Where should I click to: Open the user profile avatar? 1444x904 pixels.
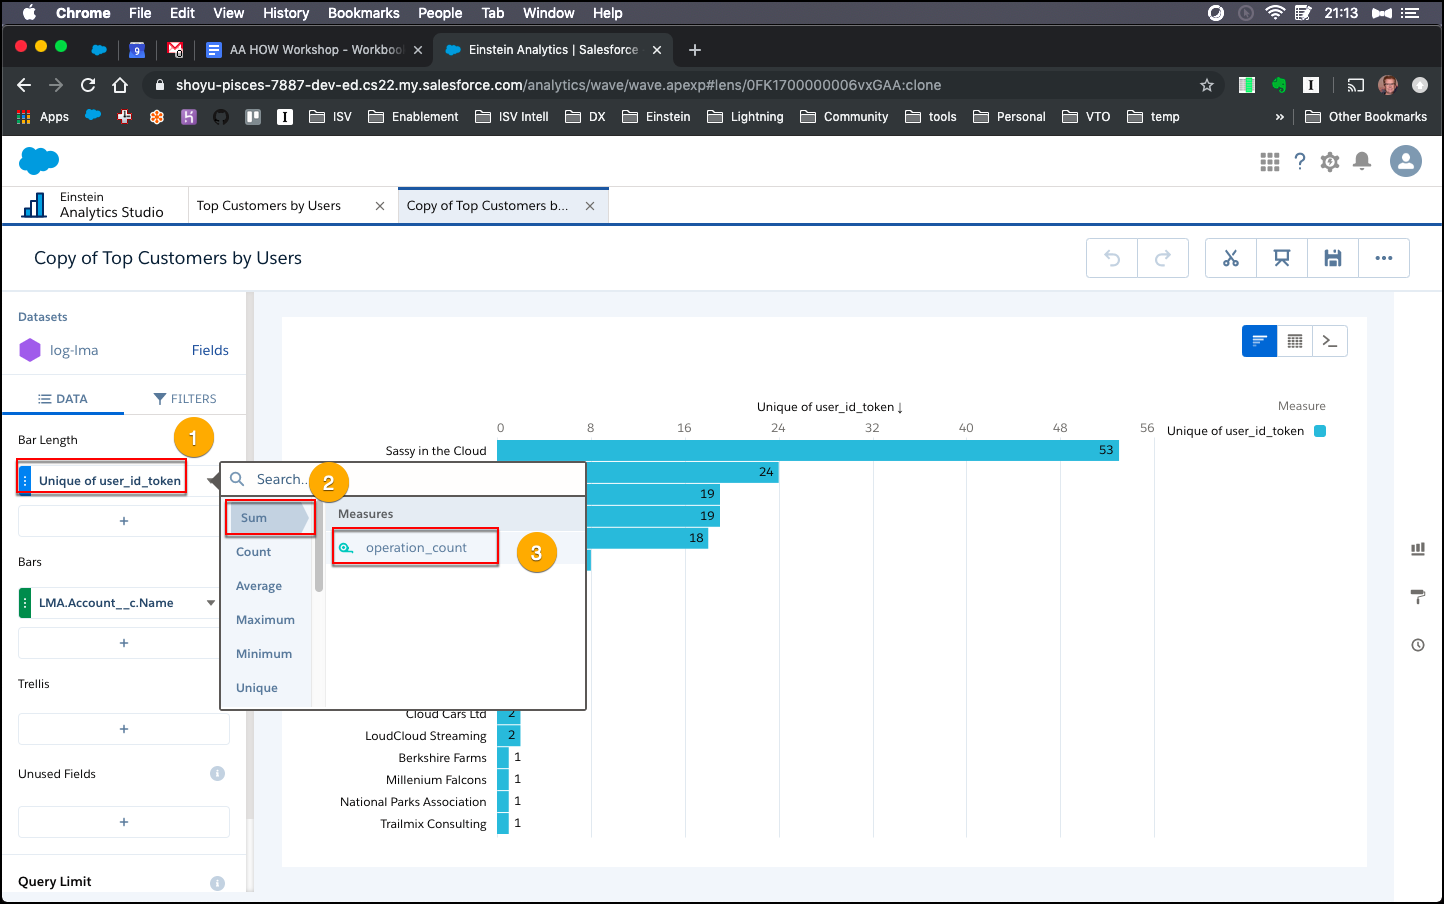point(1406,161)
